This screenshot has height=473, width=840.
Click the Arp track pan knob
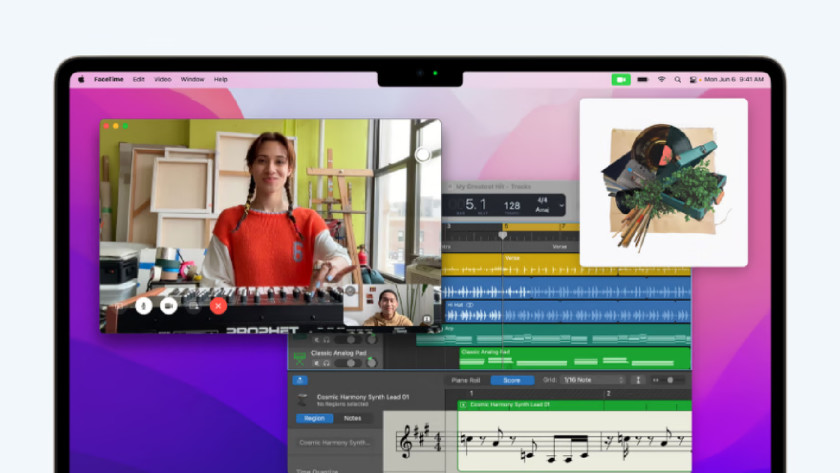tap(371, 339)
